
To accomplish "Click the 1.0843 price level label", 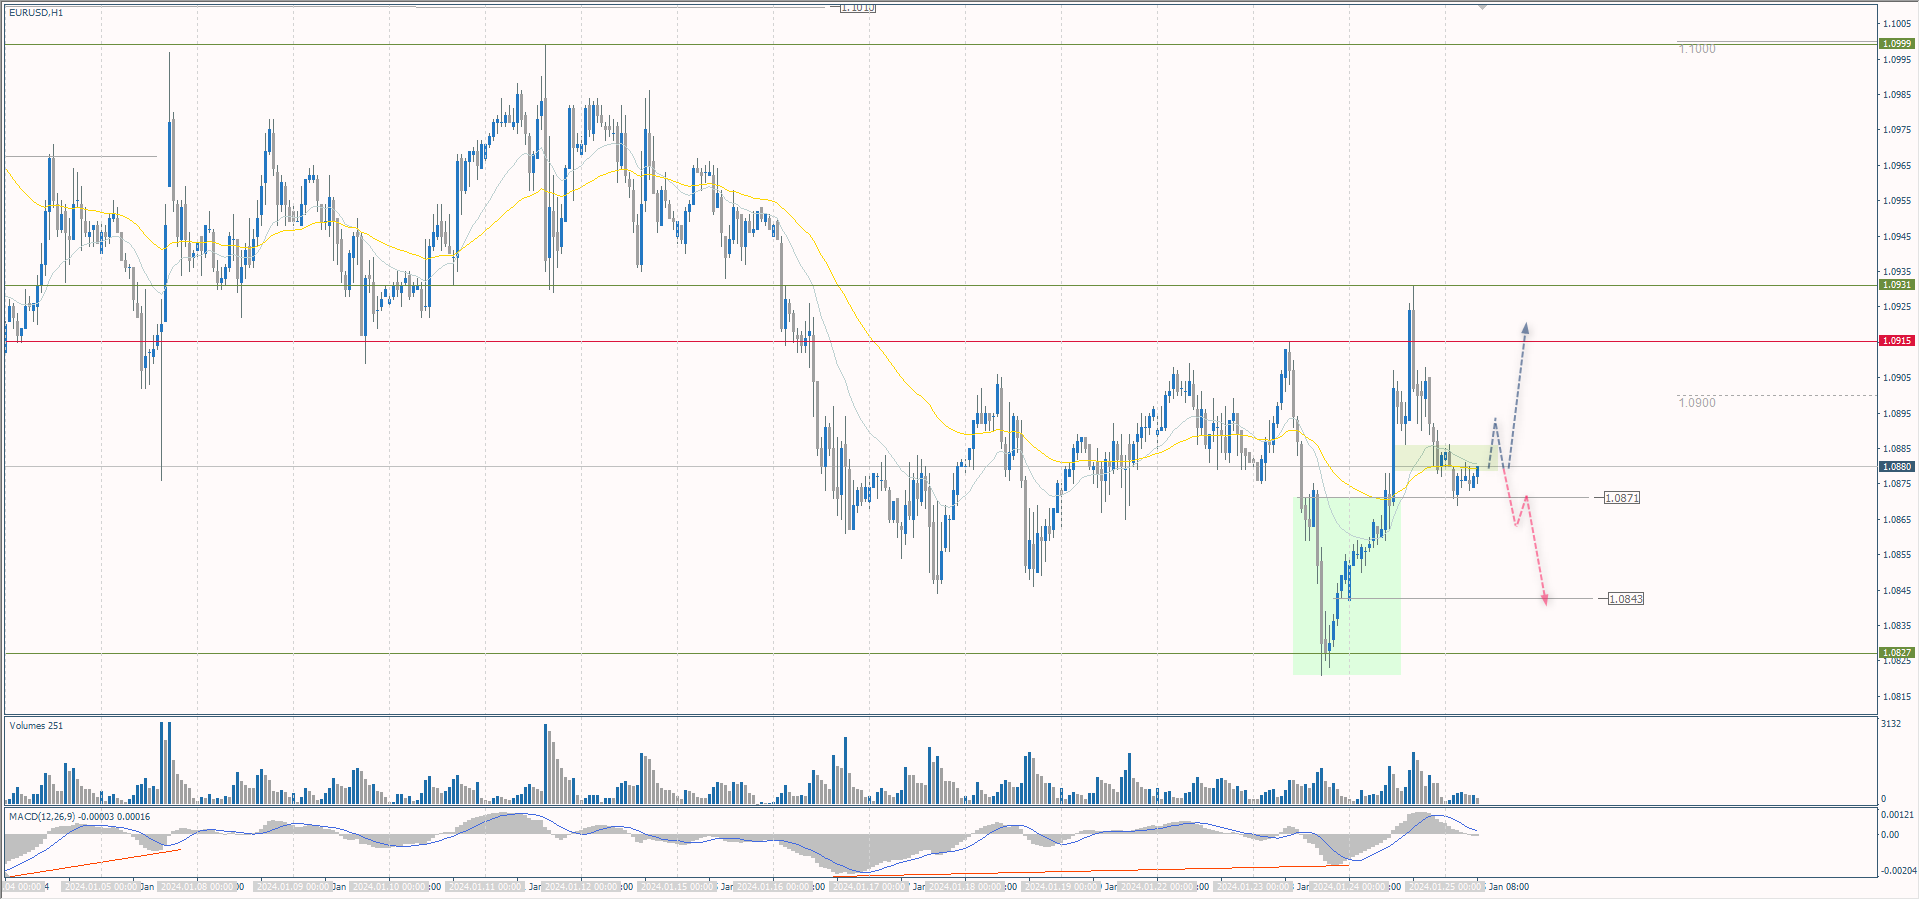I will 1625,599.
